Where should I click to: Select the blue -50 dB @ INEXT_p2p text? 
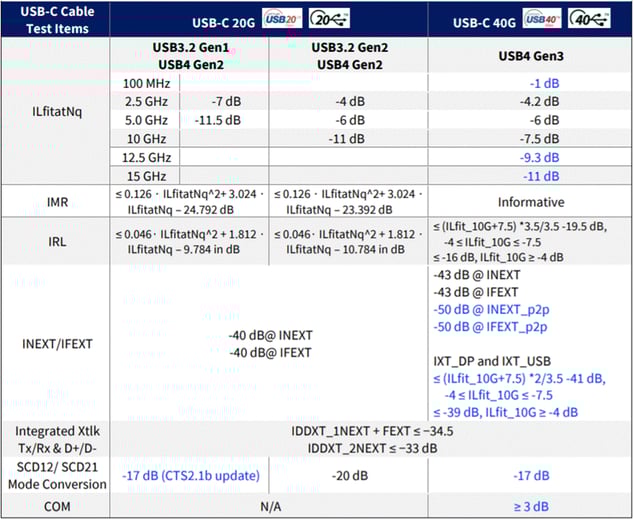coord(491,310)
